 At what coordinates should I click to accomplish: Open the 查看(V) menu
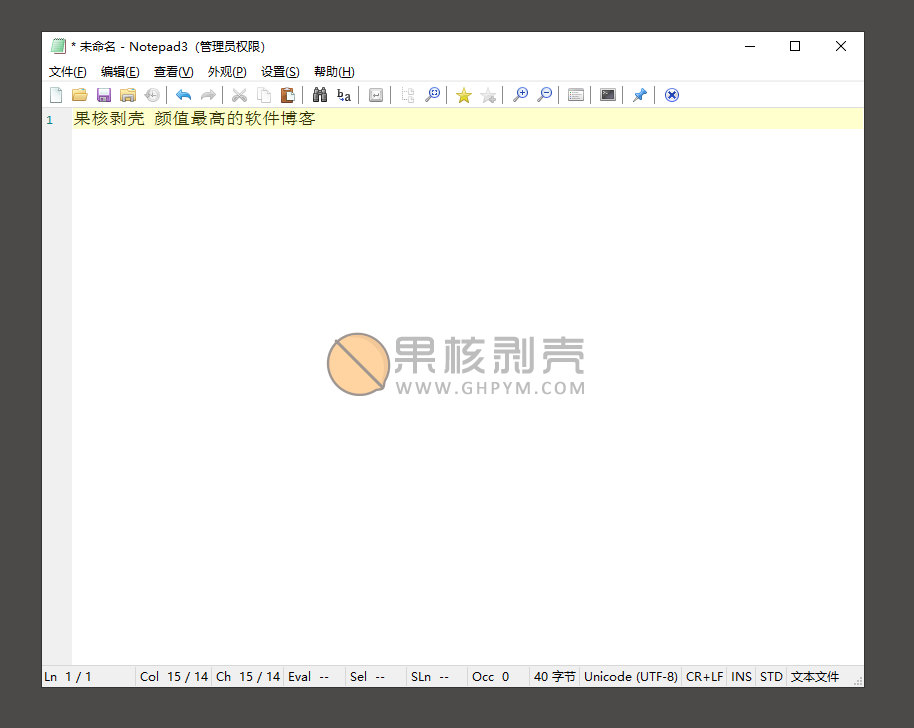174,72
